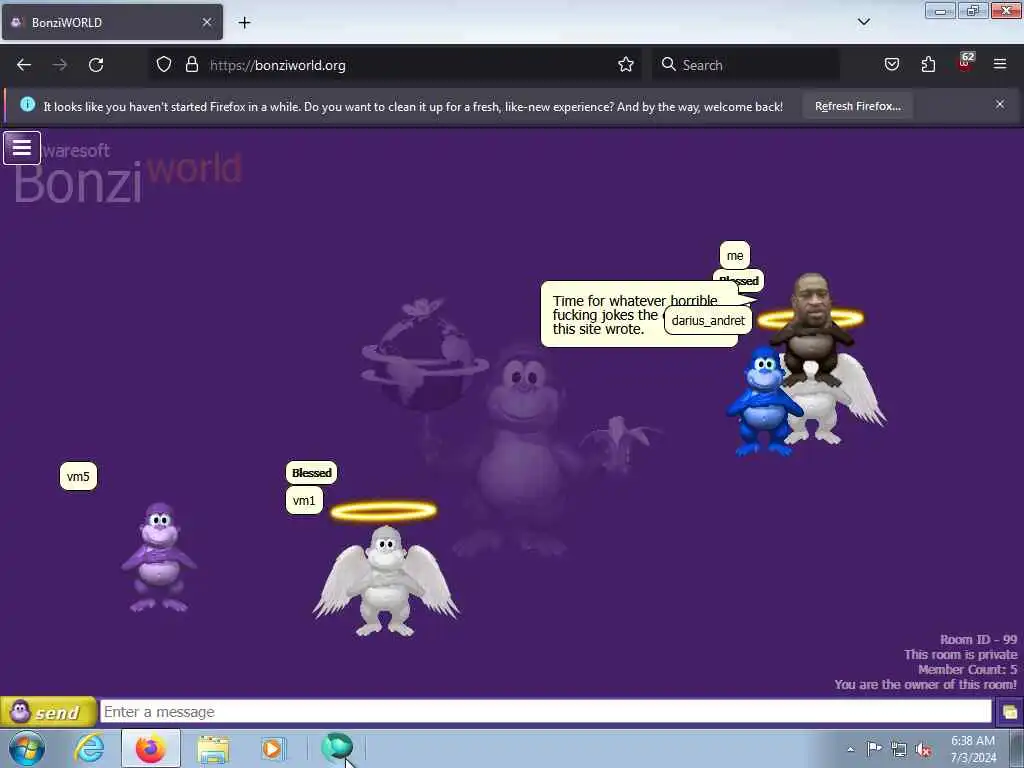Go back to previous page
The image size is (1024, 768).
pos(24,65)
